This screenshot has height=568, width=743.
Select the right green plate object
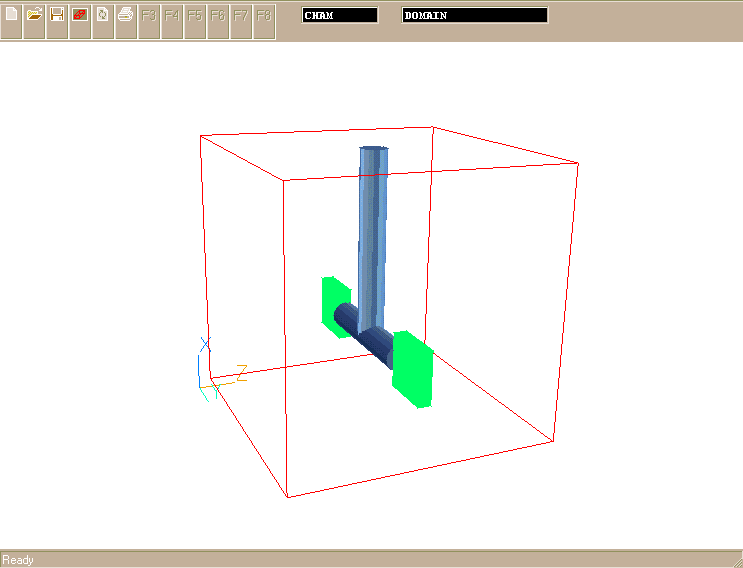click(412, 370)
